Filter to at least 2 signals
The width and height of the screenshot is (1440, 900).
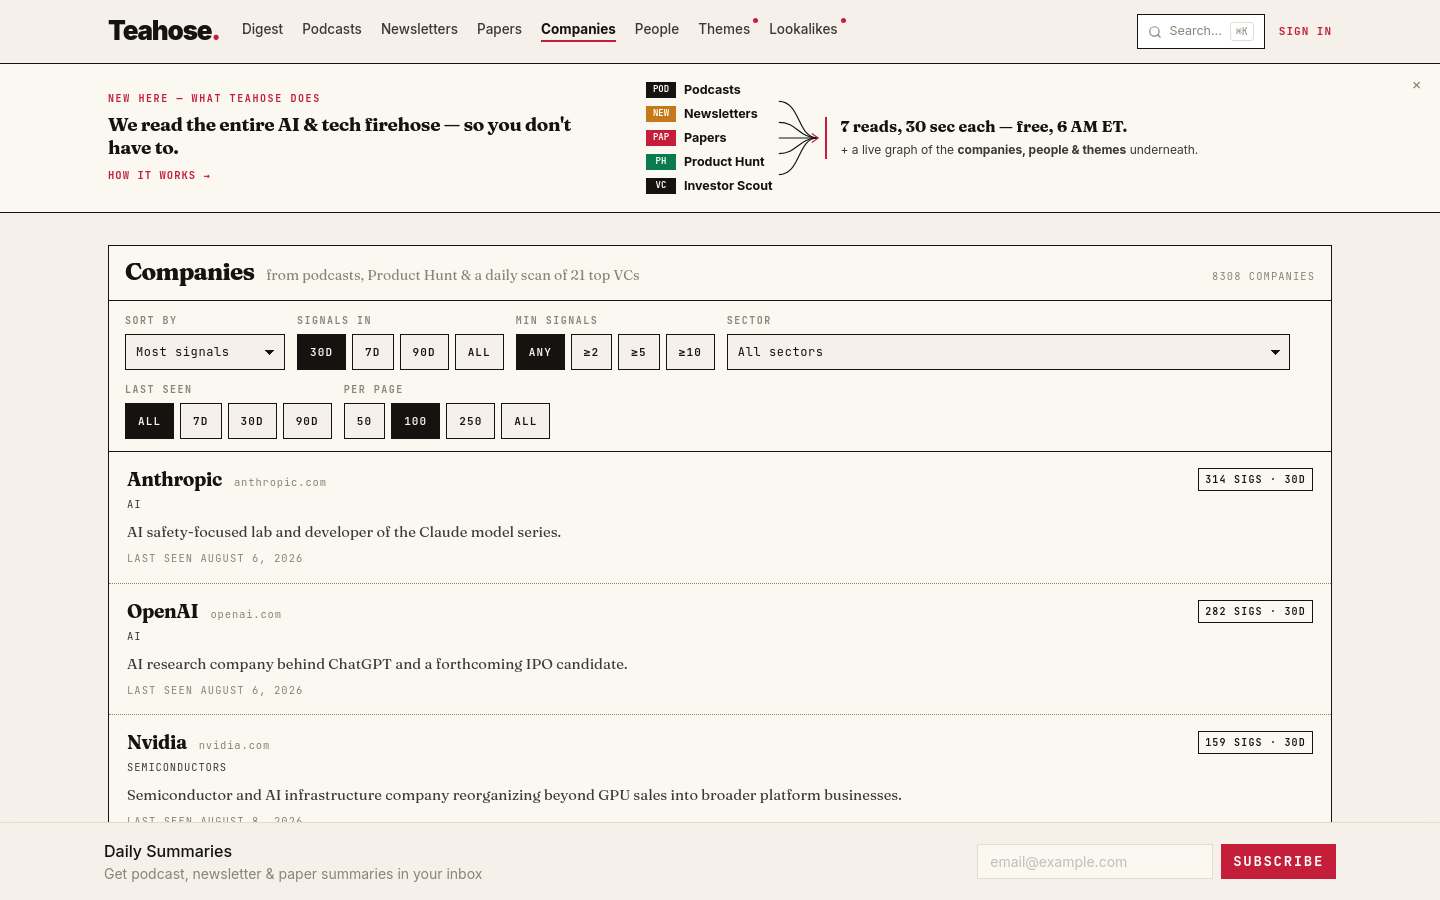coord(591,352)
